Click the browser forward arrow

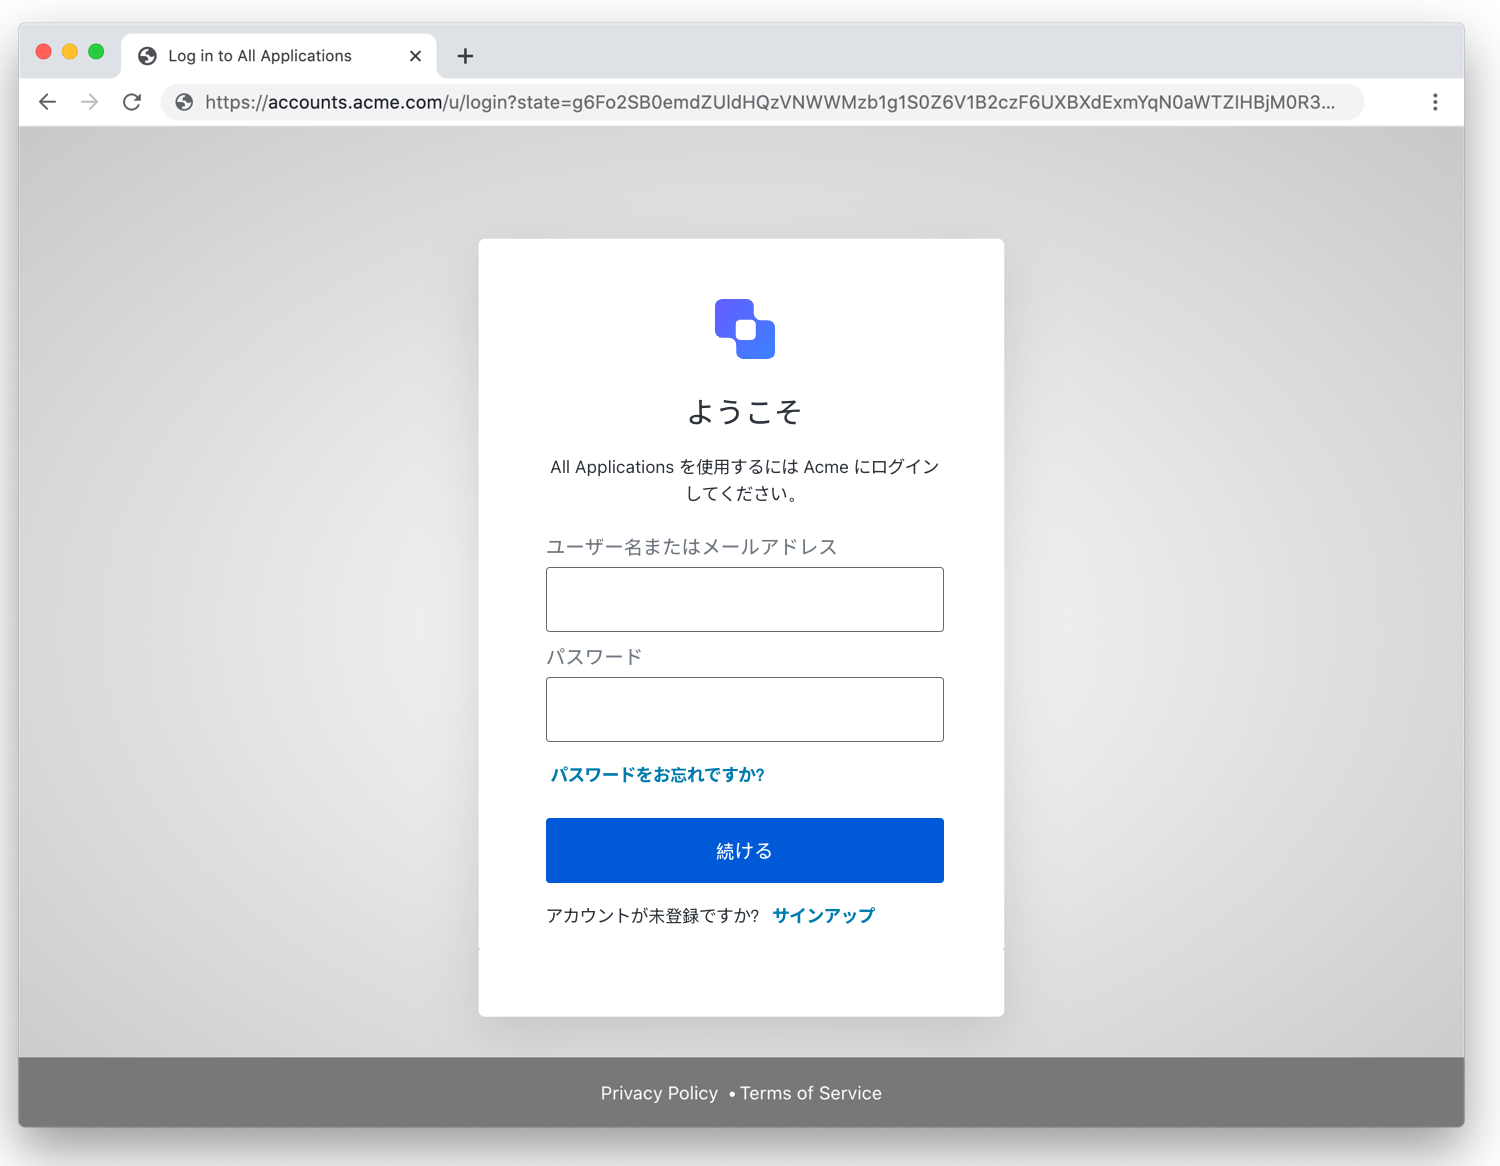pos(90,102)
